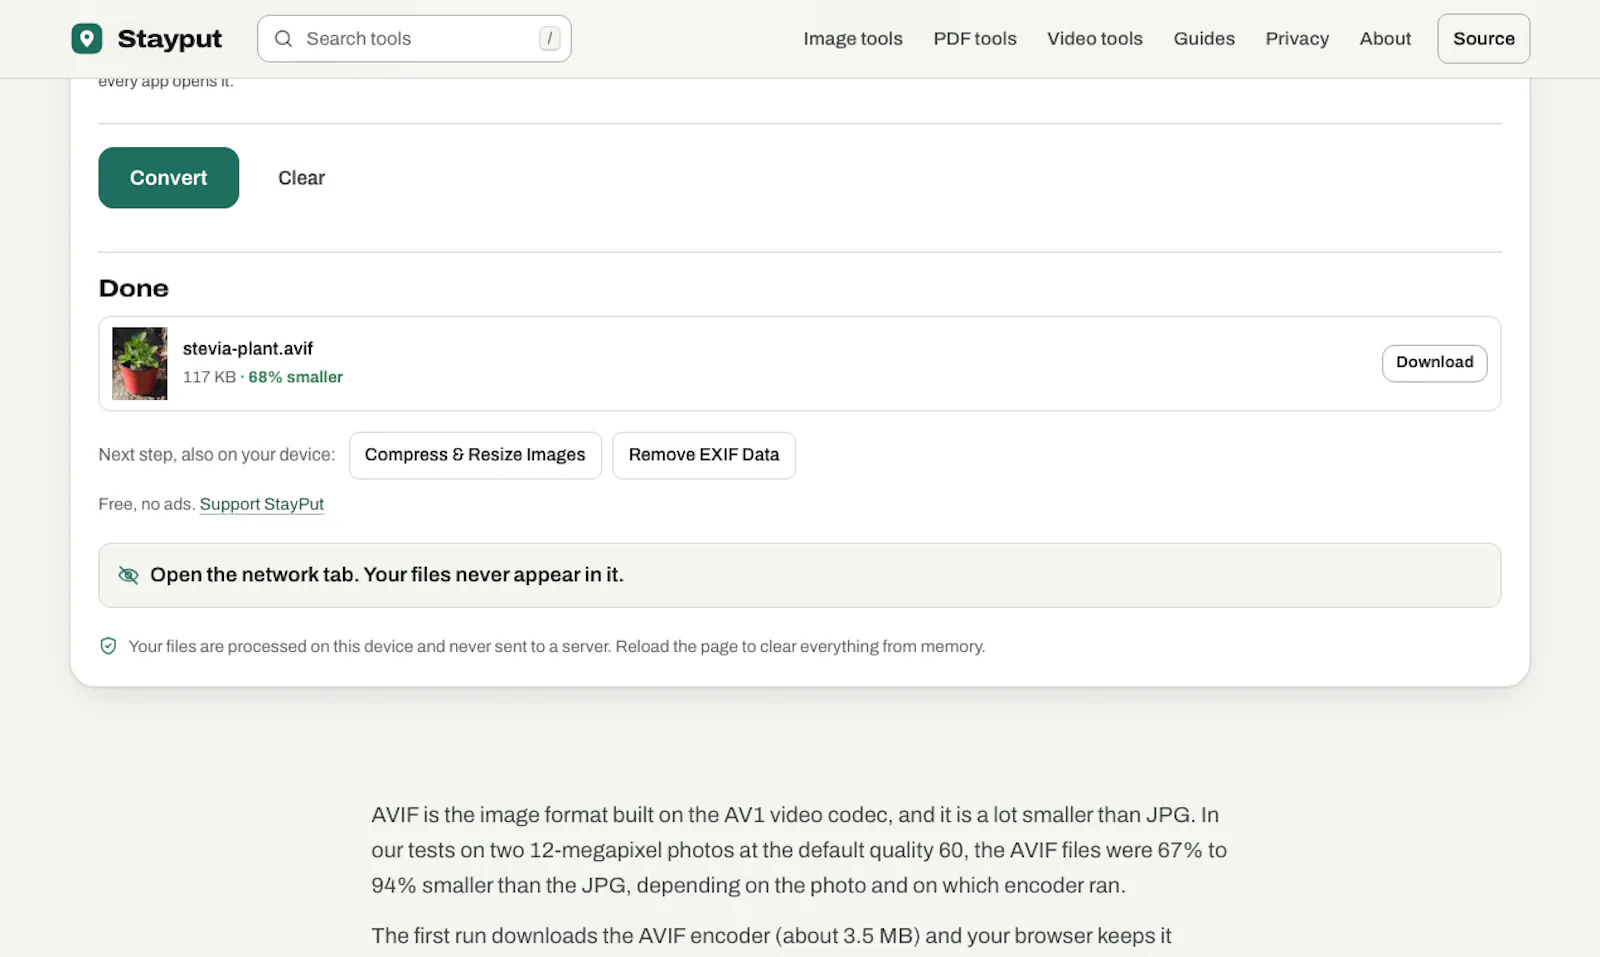
Task: Click the Stayput brand name
Action: pyautogui.click(x=170, y=39)
